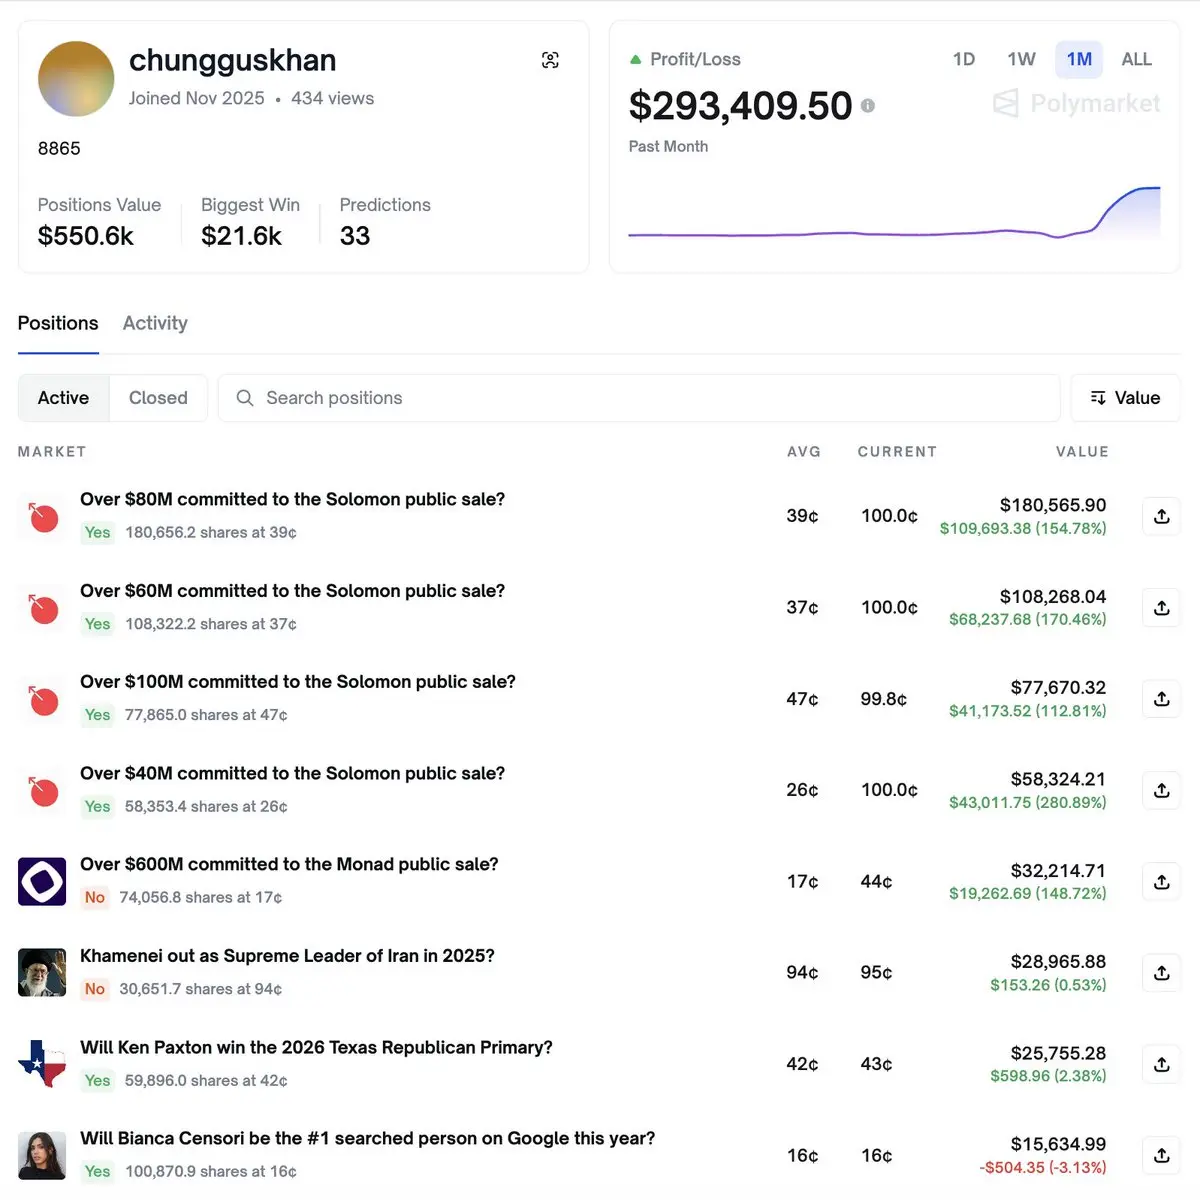The width and height of the screenshot is (1200, 1200).
Task: Click the 99.8¢ current price
Action: (x=884, y=699)
